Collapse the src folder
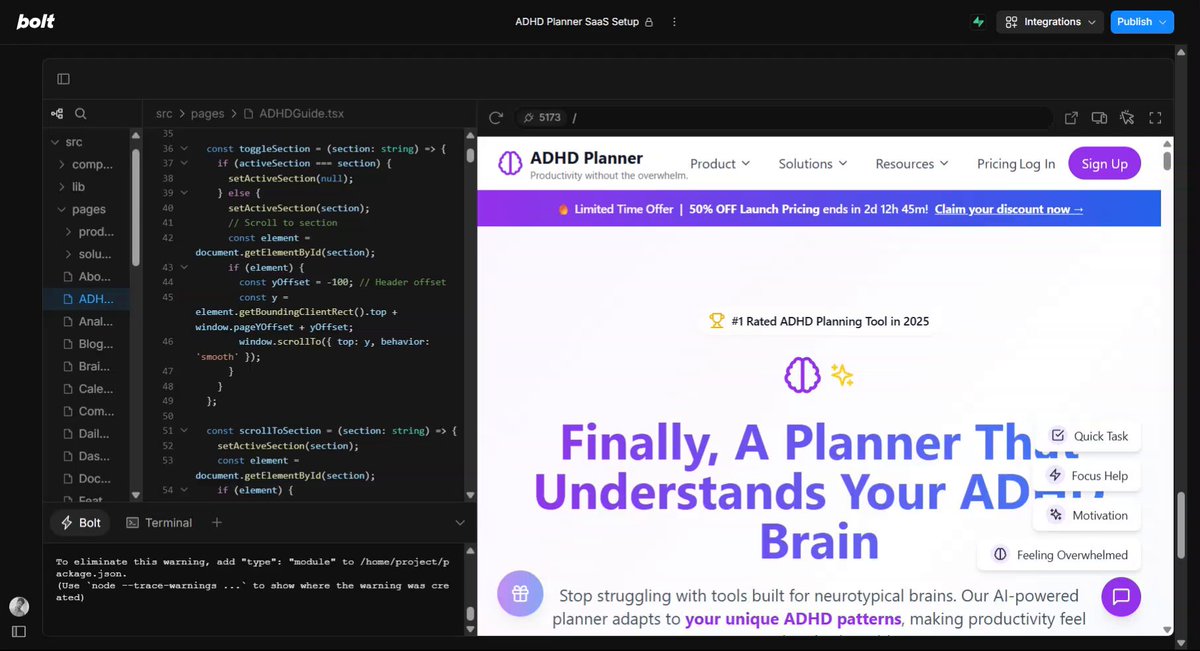The height and width of the screenshot is (651, 1200). [x=66, y=142]
